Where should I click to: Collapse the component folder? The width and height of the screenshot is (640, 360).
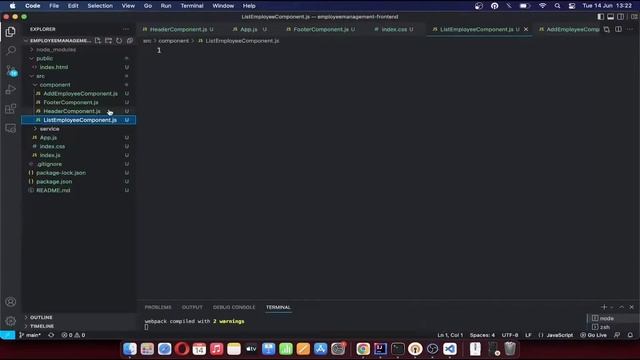click(55, 85)
